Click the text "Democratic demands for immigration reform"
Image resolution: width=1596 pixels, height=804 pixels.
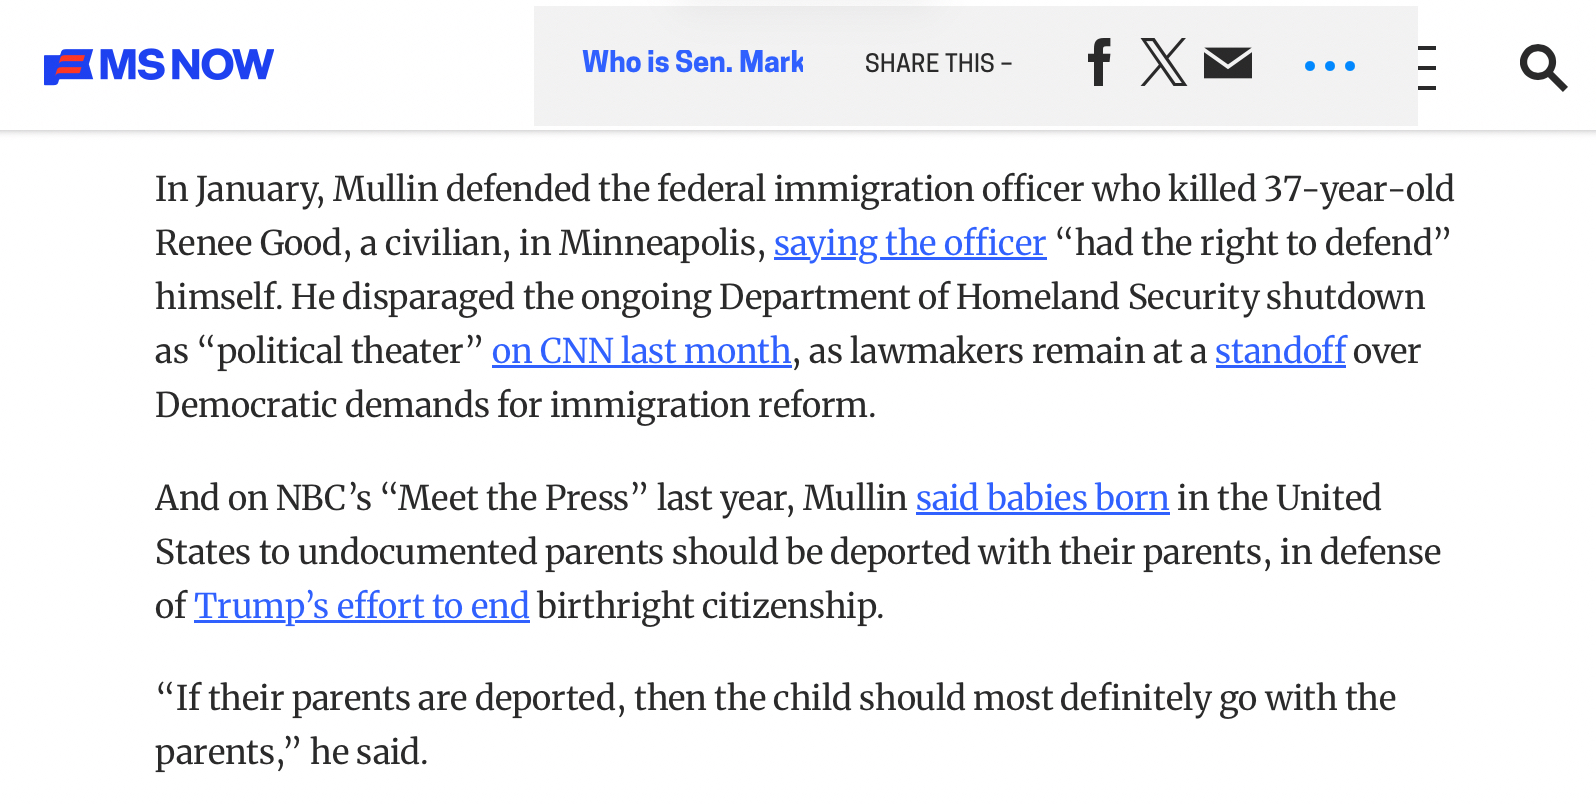[515, 405]
